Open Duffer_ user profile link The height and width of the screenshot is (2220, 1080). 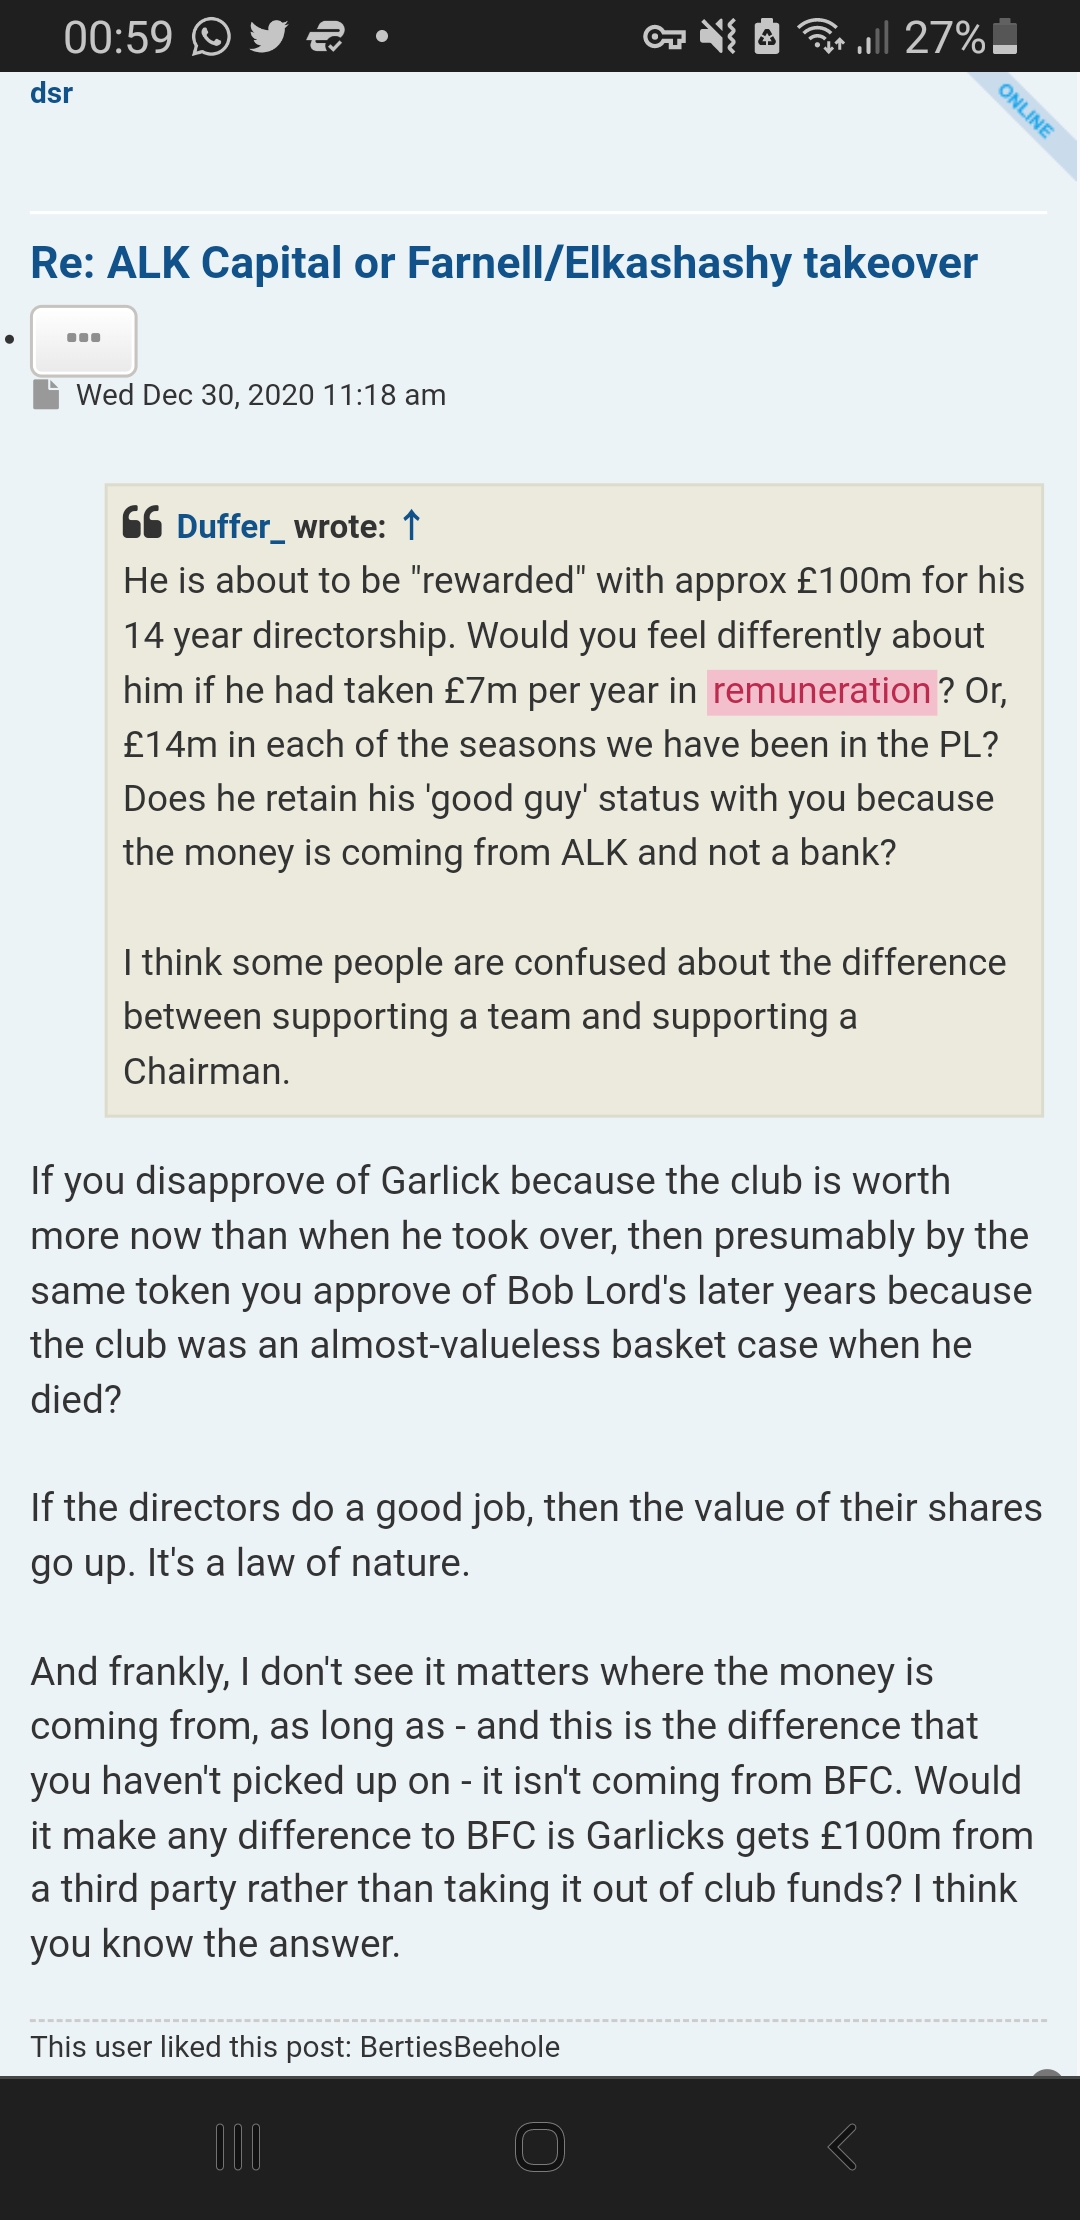230,526
